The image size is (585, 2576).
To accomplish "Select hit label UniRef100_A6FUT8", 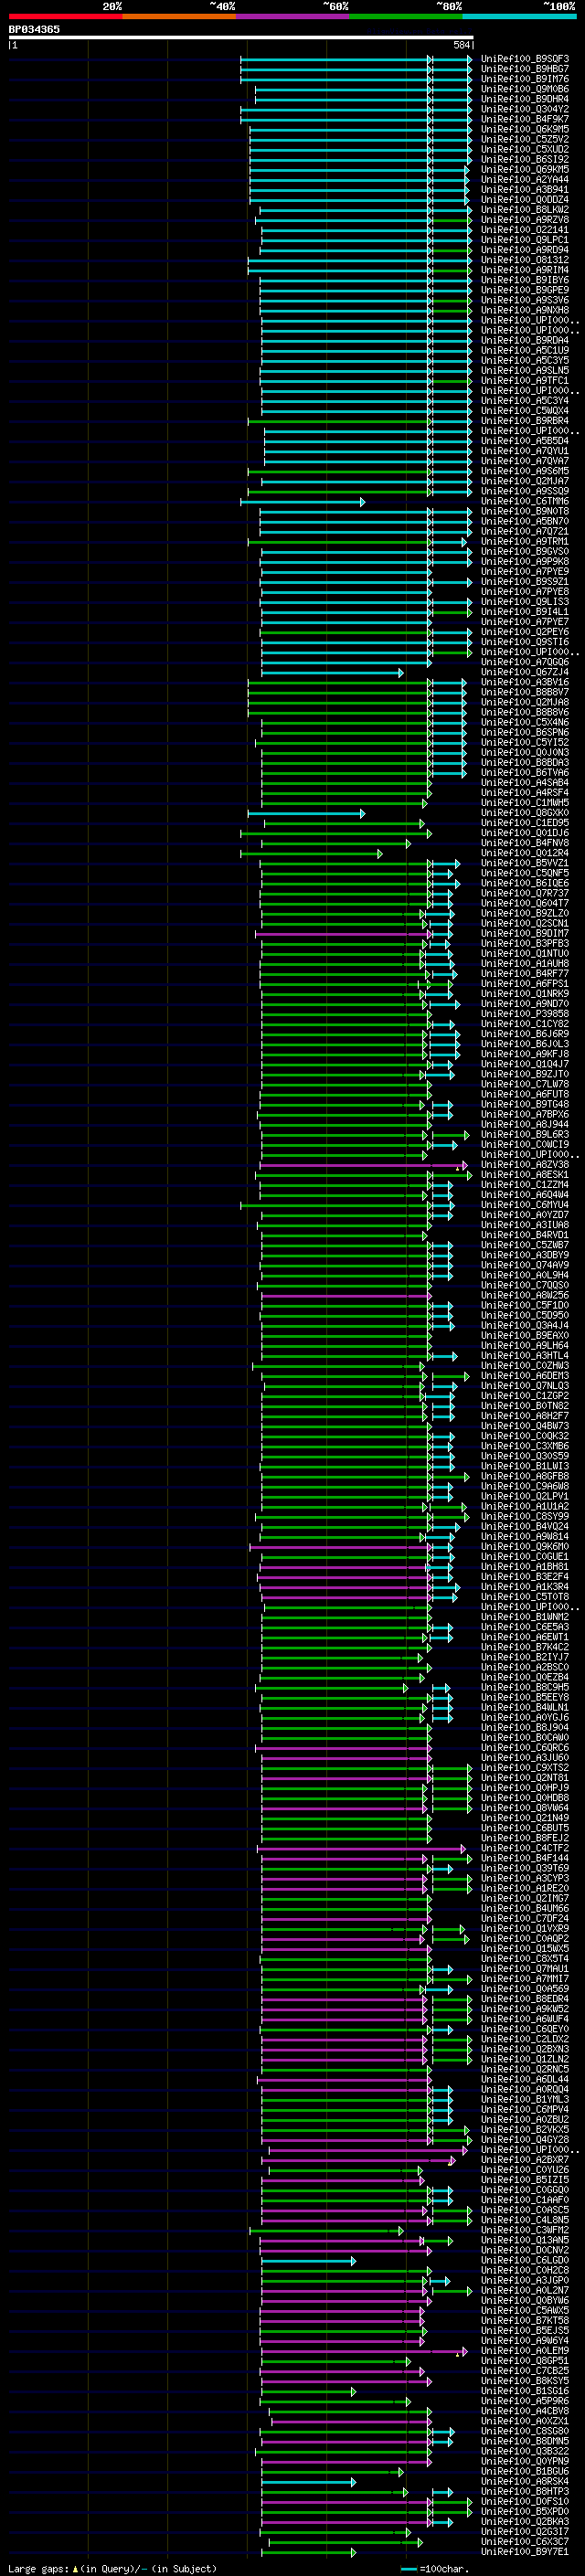I will tap(525, 1094).
